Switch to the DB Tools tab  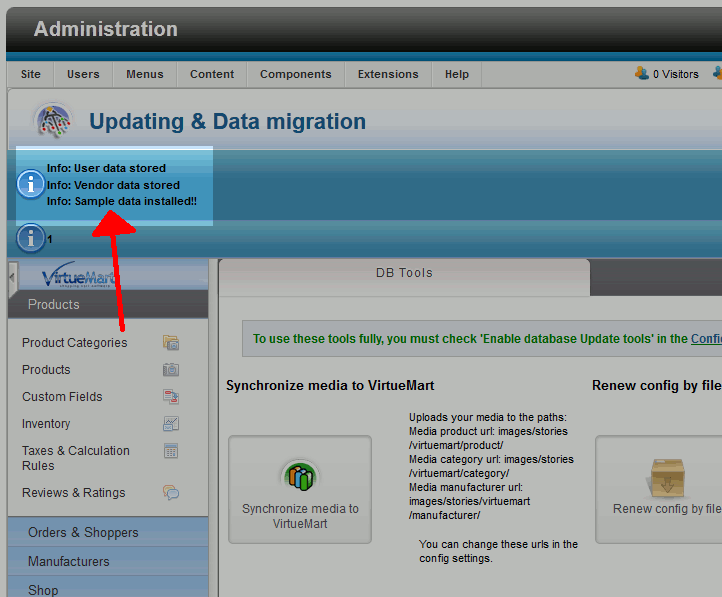[403, 272]
